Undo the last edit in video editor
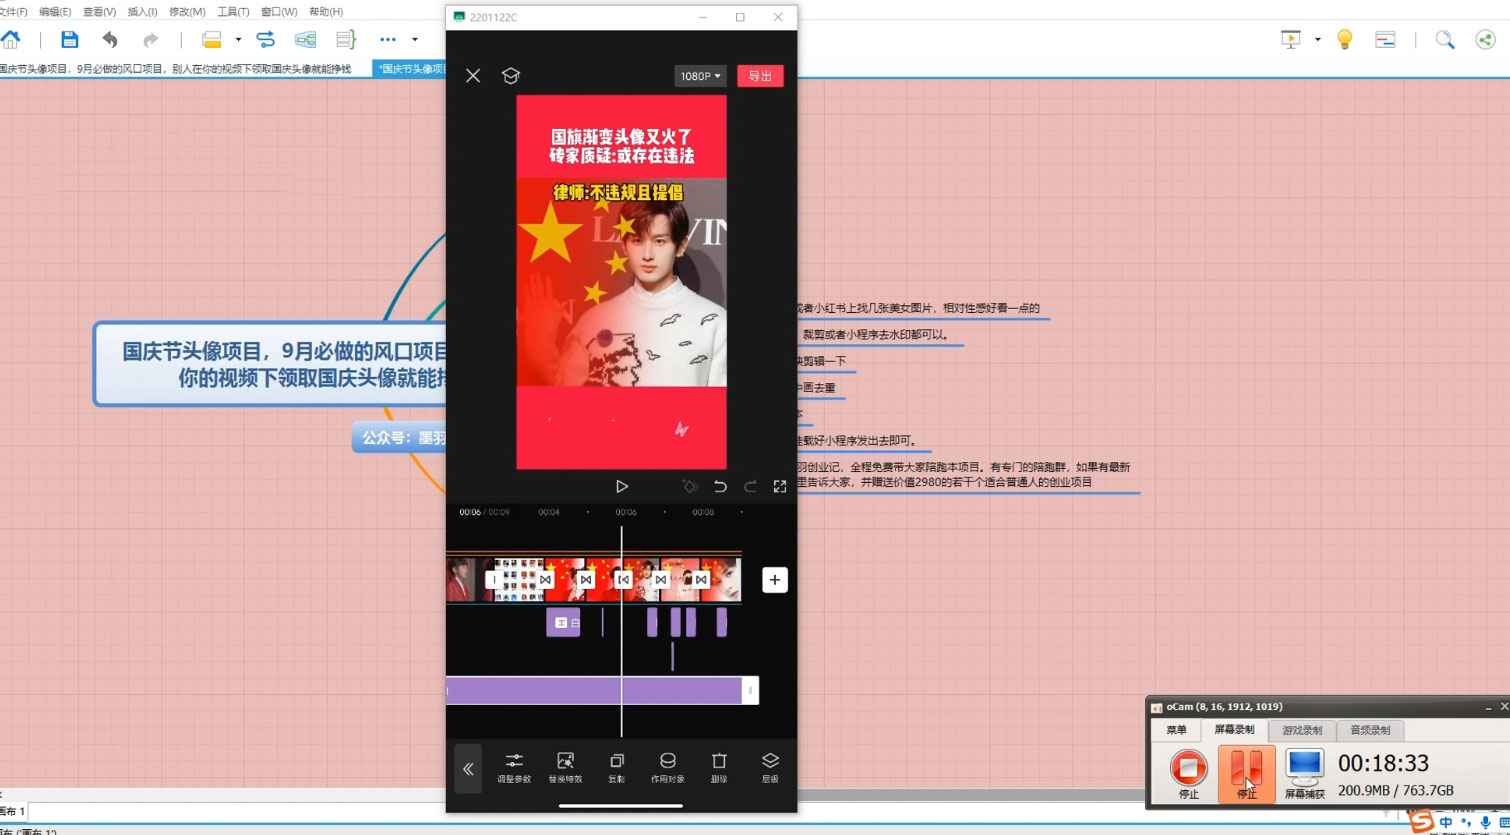The width and height of the screenshot is (1510, 835). point(720,487)
